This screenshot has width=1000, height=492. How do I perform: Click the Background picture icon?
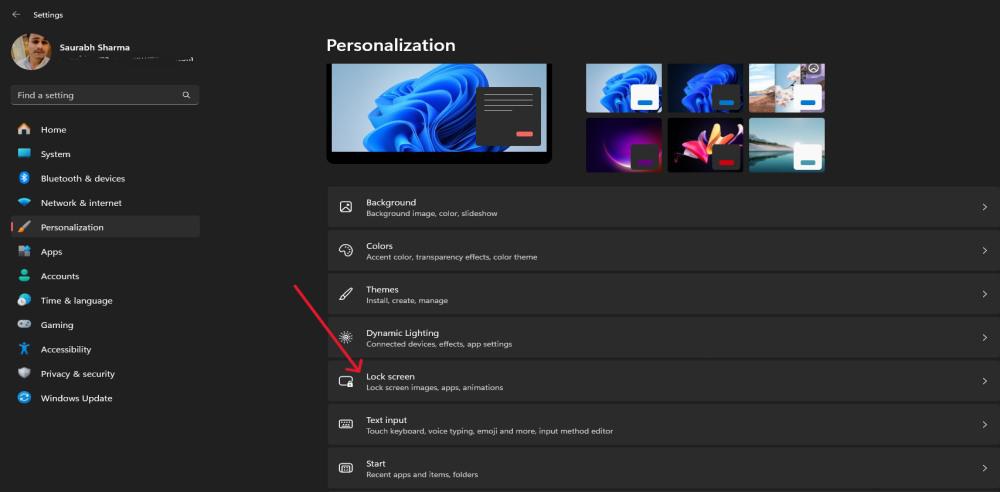click(346, 207)
